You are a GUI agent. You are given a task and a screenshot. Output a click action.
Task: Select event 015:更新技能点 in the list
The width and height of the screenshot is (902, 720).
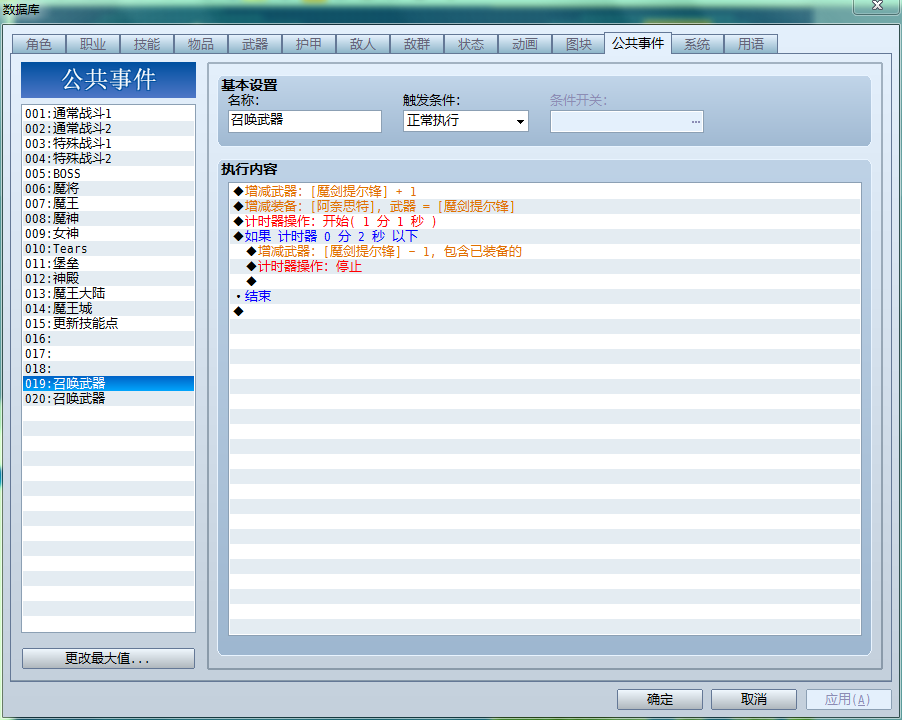pos(108,323)
